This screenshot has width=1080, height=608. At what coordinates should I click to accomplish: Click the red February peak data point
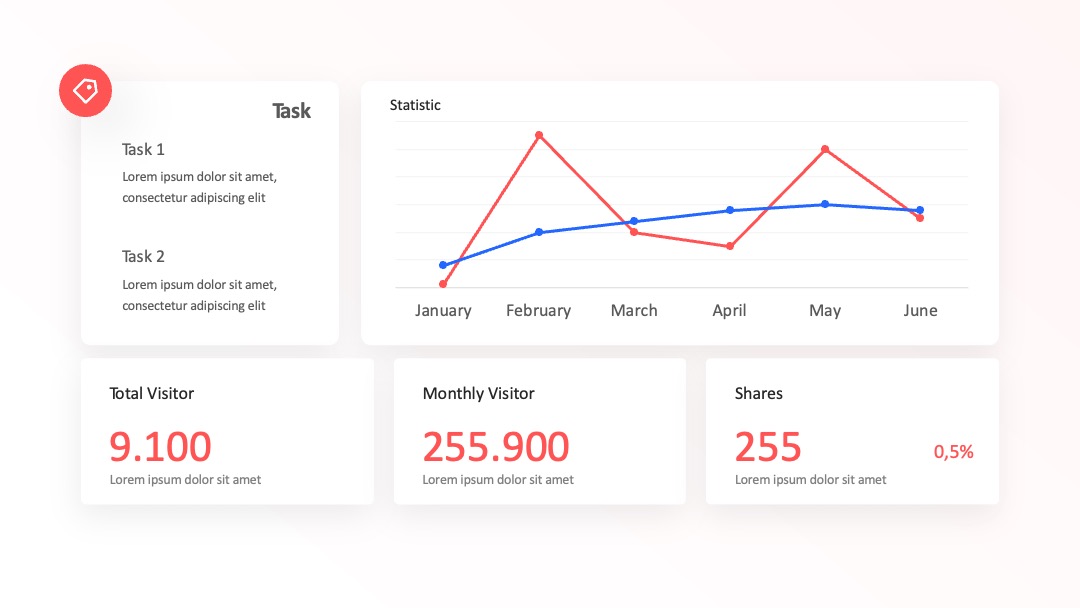pos(539,135)
